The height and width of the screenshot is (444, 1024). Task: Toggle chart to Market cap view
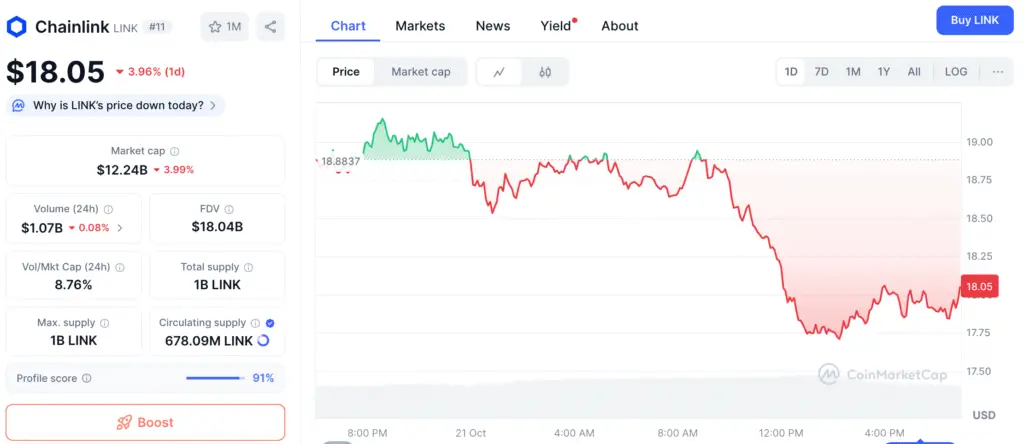(x=421, y=72)
